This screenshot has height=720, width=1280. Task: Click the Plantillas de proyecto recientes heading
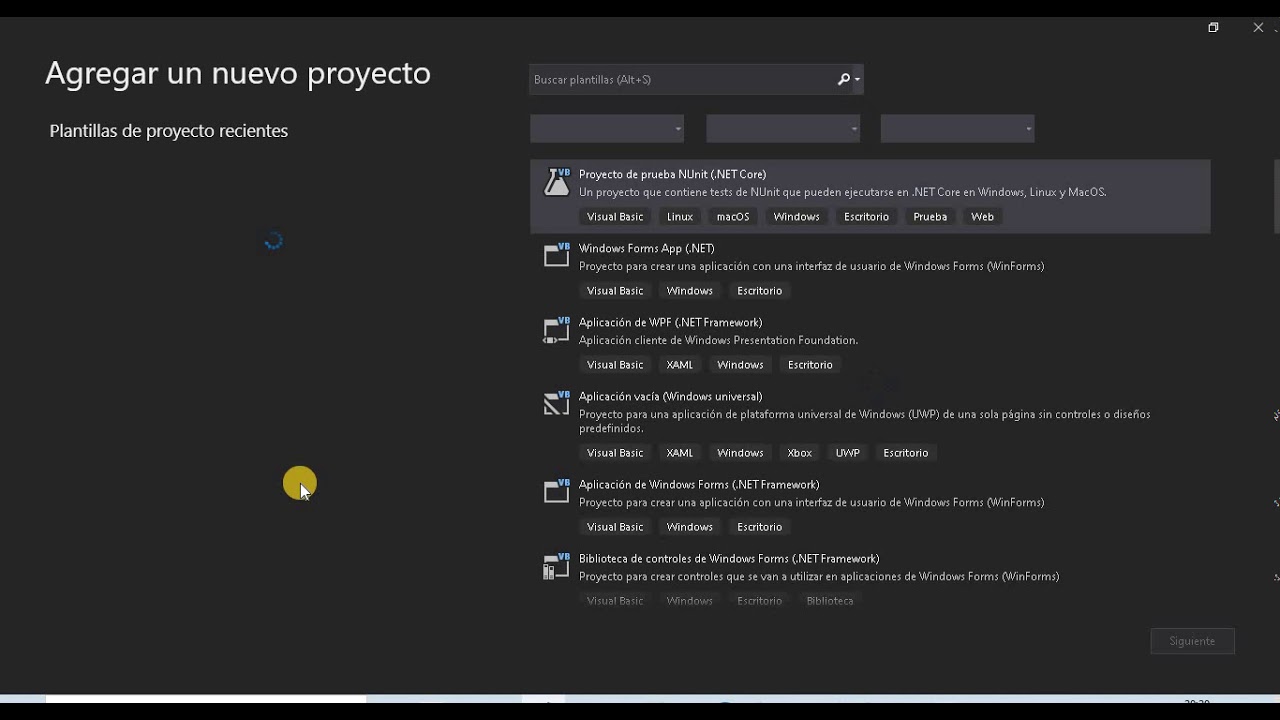click(x=169, y=131)
